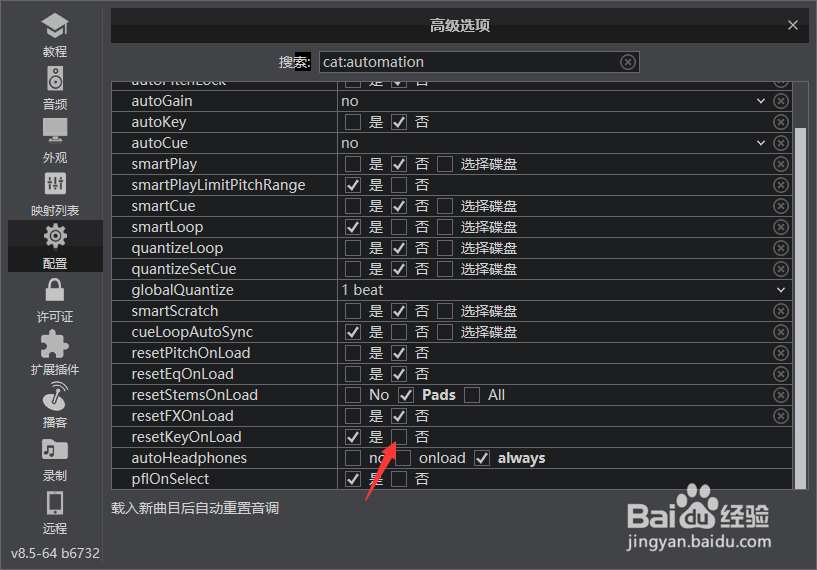Reset resetEqOnLoad with its circle-X icon

pyautogui.click(x=781, y=374)
